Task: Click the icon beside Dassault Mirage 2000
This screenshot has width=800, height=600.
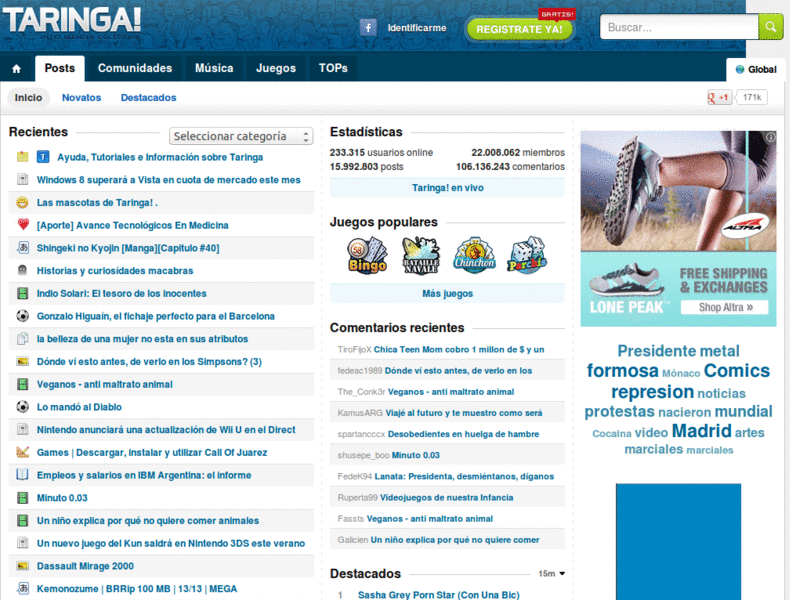Action: [x=22, y=566]
